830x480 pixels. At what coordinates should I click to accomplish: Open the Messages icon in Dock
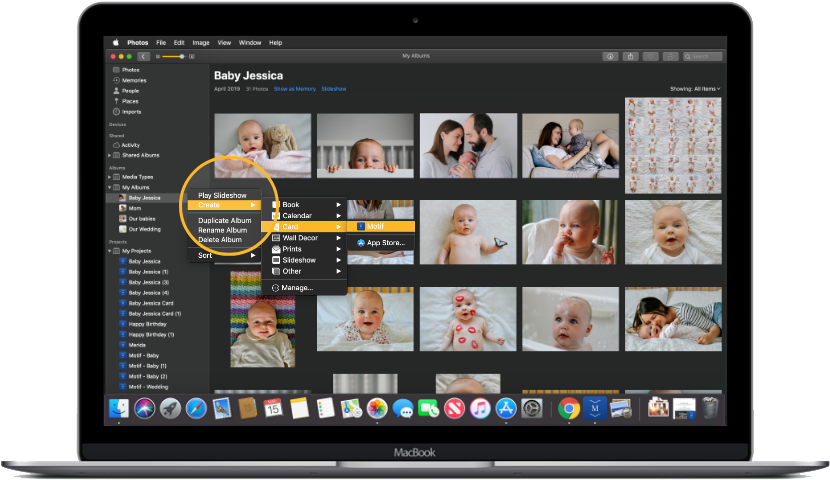coord(403,409)
